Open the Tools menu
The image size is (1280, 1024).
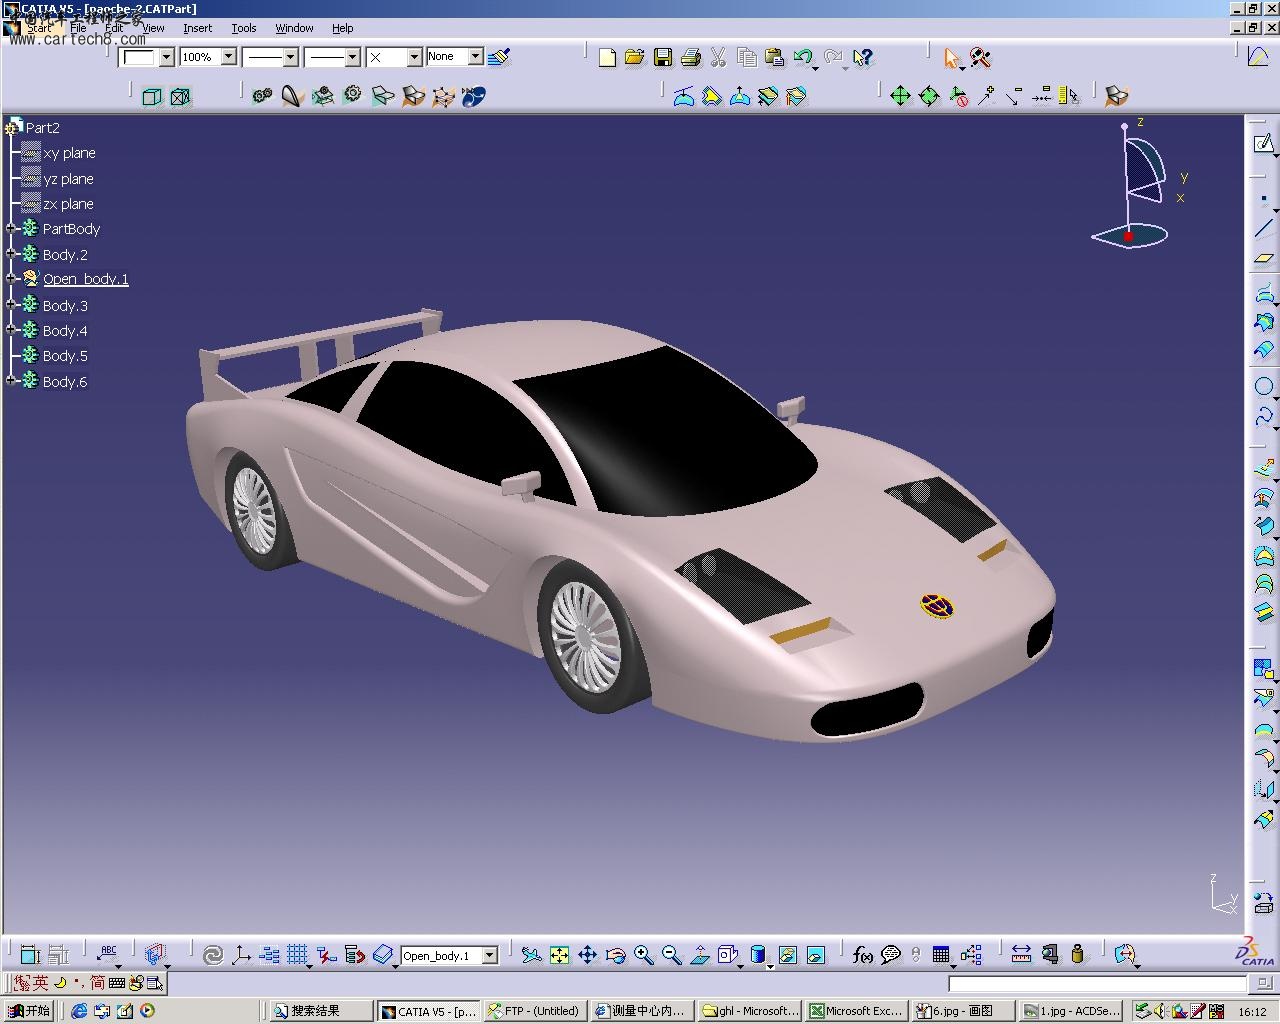(x=244, y=28)
